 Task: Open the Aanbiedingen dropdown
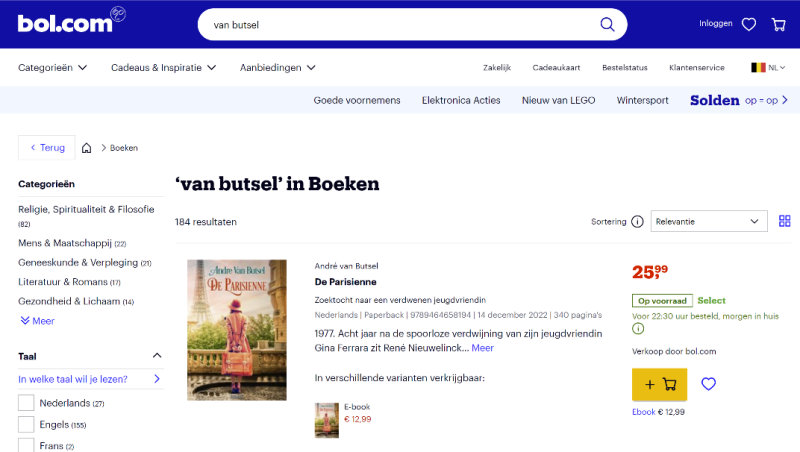click(278, 67)
